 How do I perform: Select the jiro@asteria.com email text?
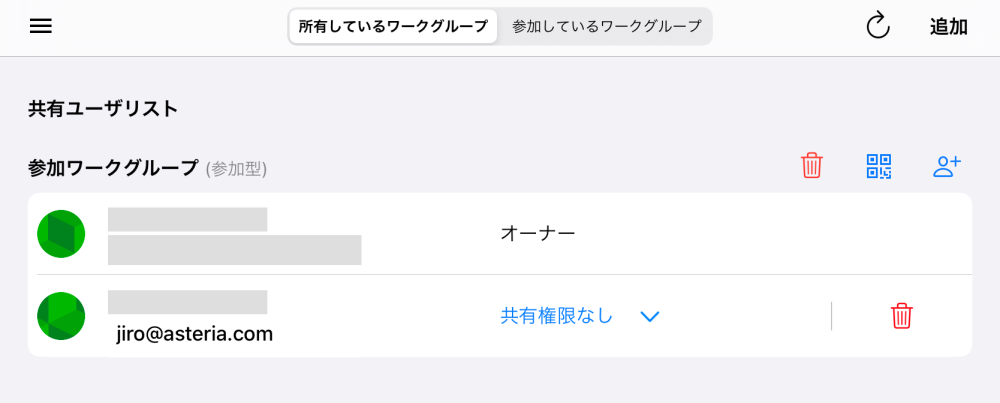pos(195,333)
